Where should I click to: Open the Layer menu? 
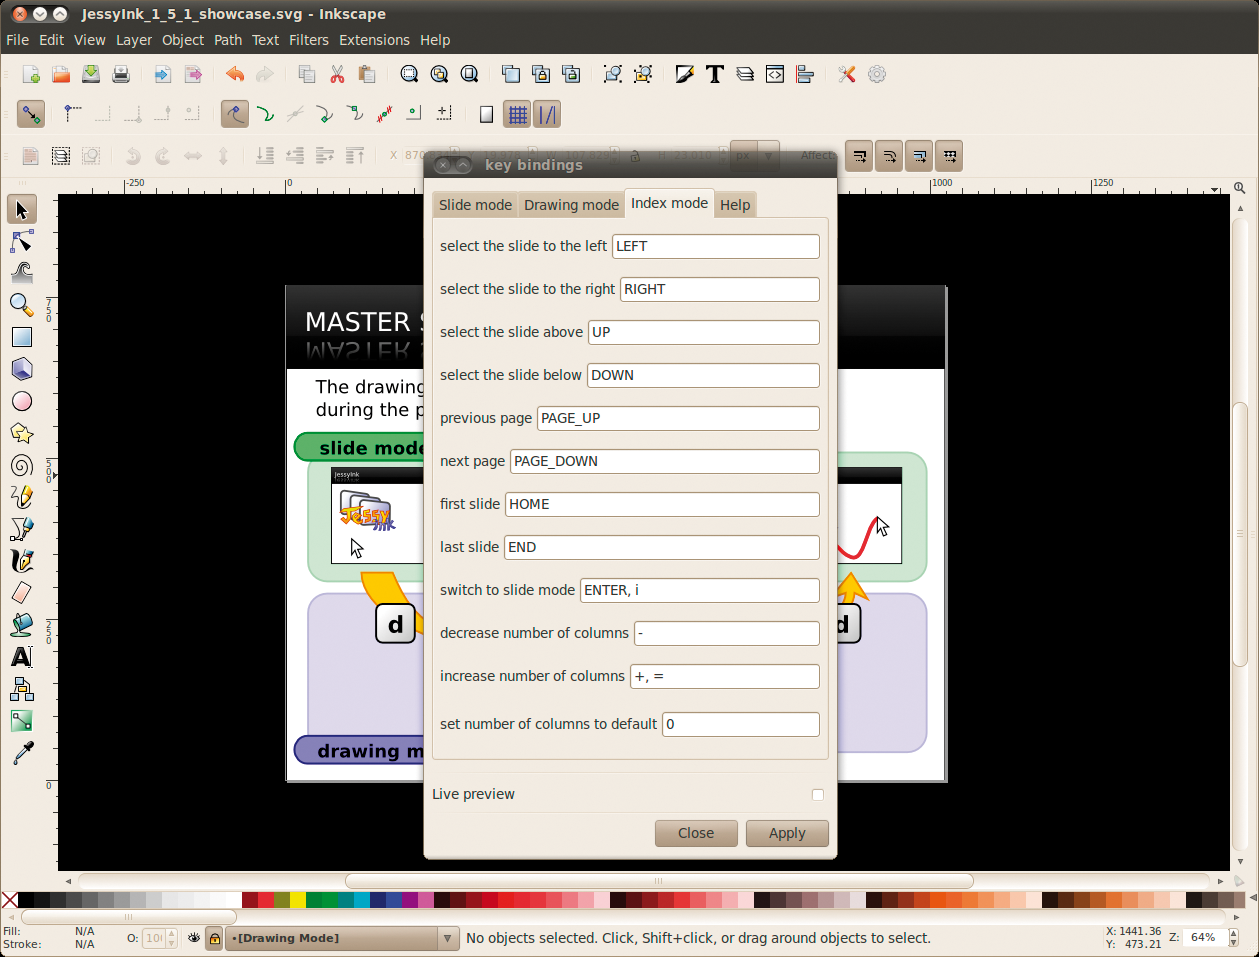134,40
